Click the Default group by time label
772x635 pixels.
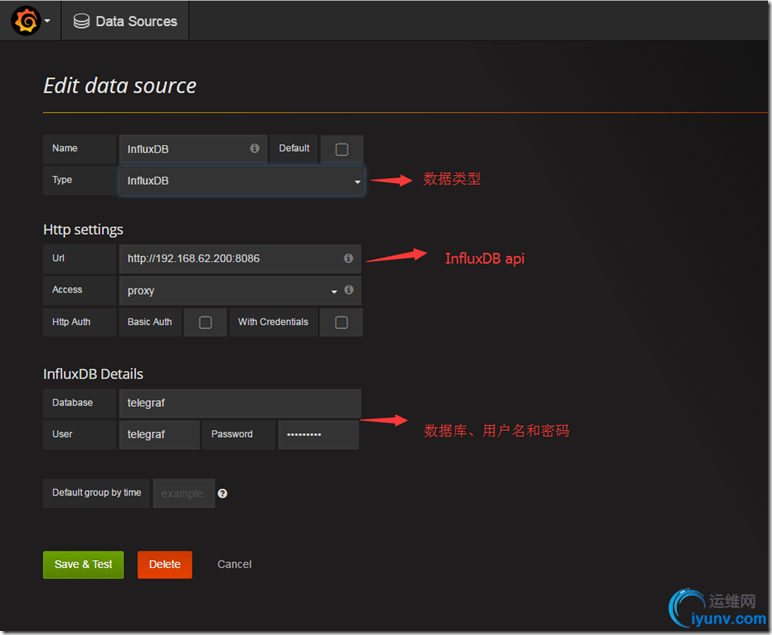[x=96, y=493]
